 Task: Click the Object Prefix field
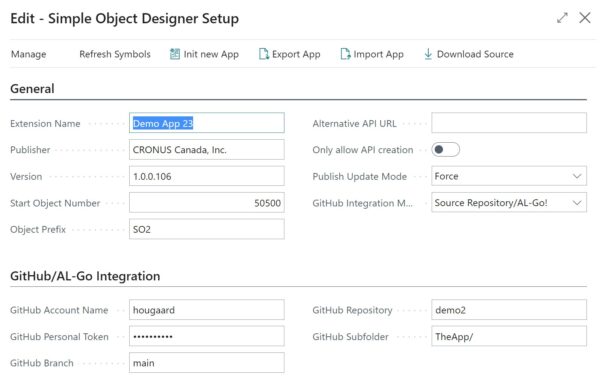point(207,229)
